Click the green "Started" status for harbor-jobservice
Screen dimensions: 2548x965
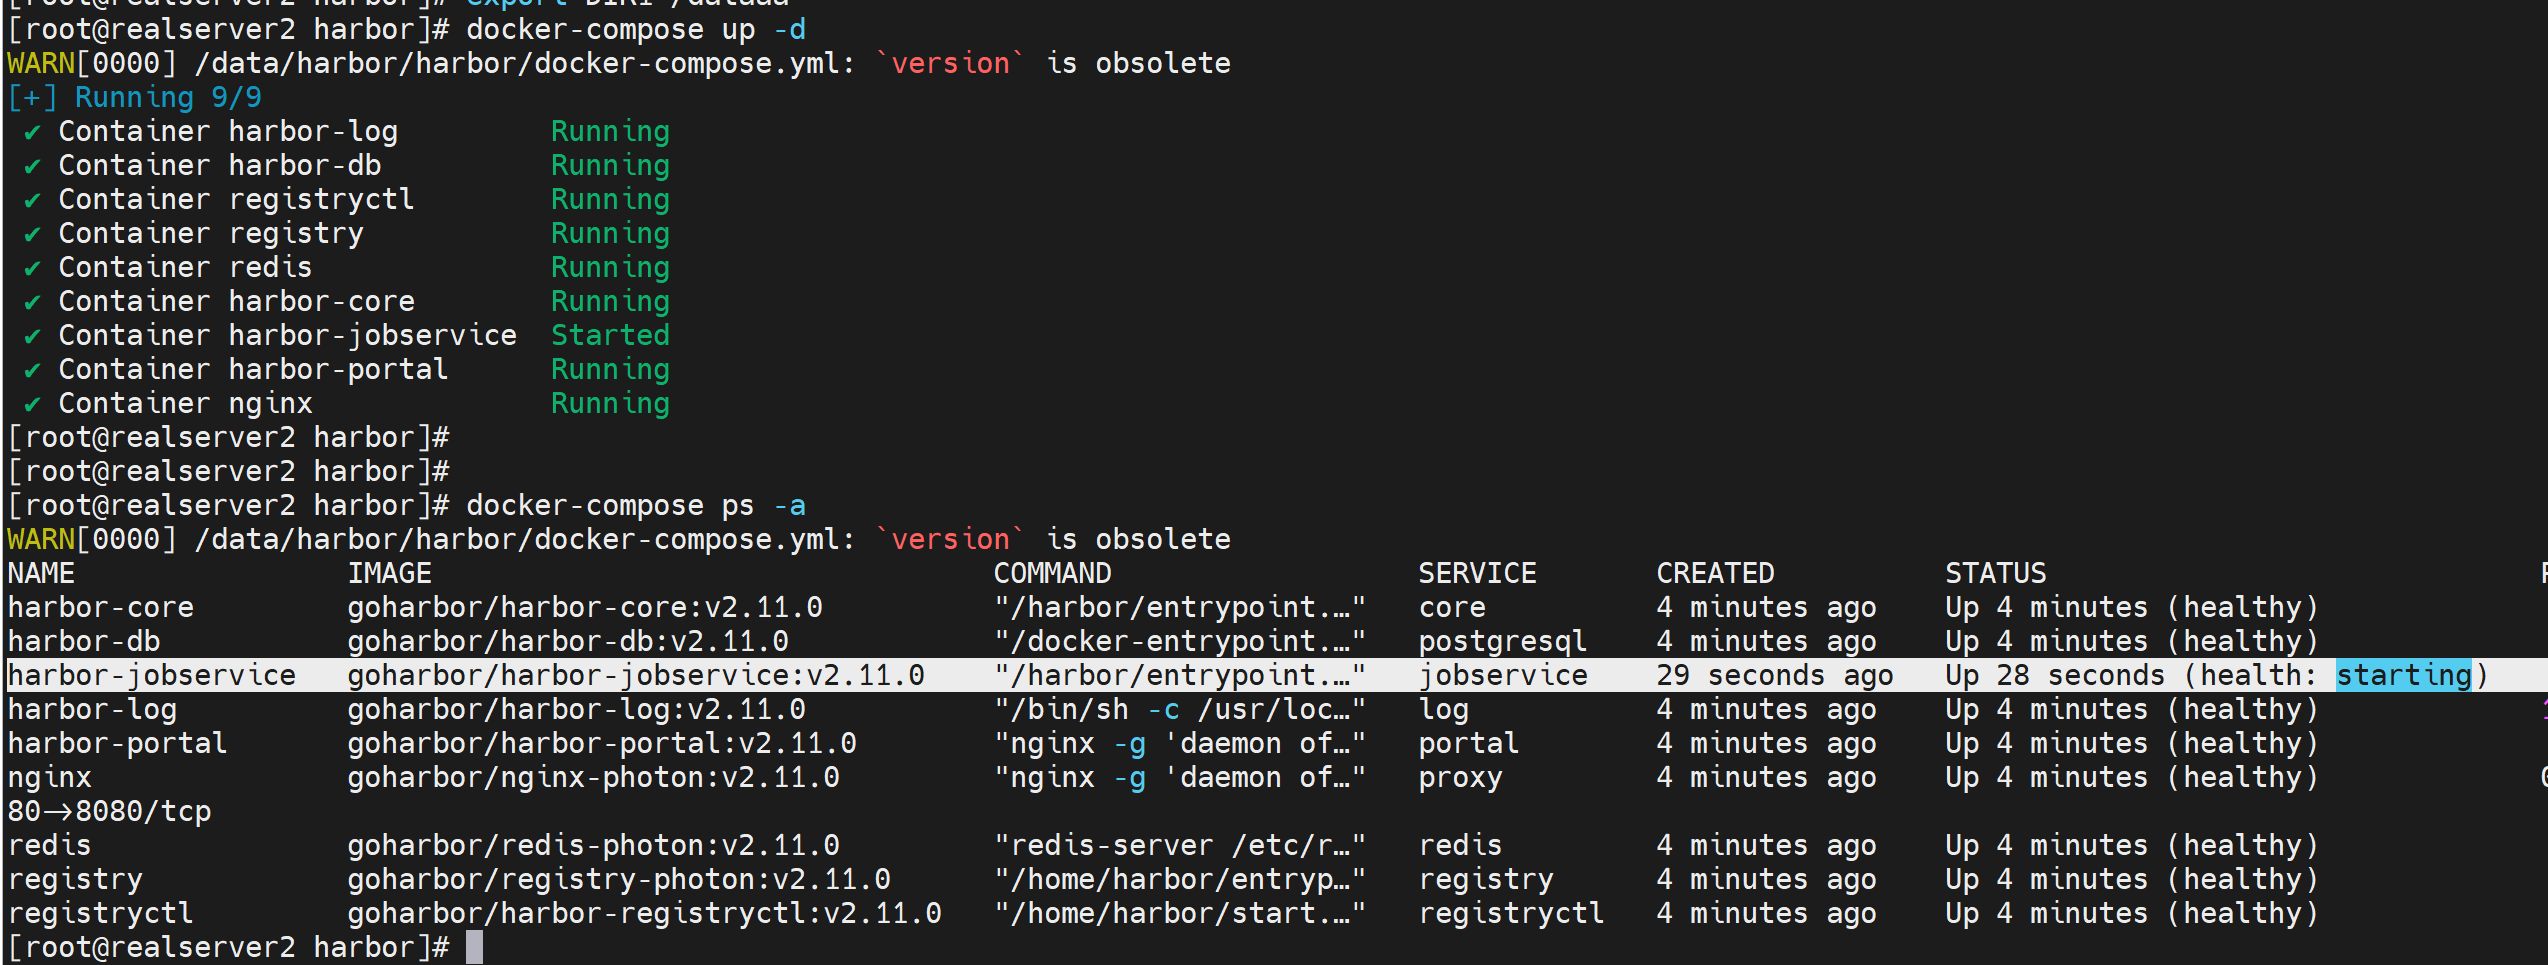point(610,335)
